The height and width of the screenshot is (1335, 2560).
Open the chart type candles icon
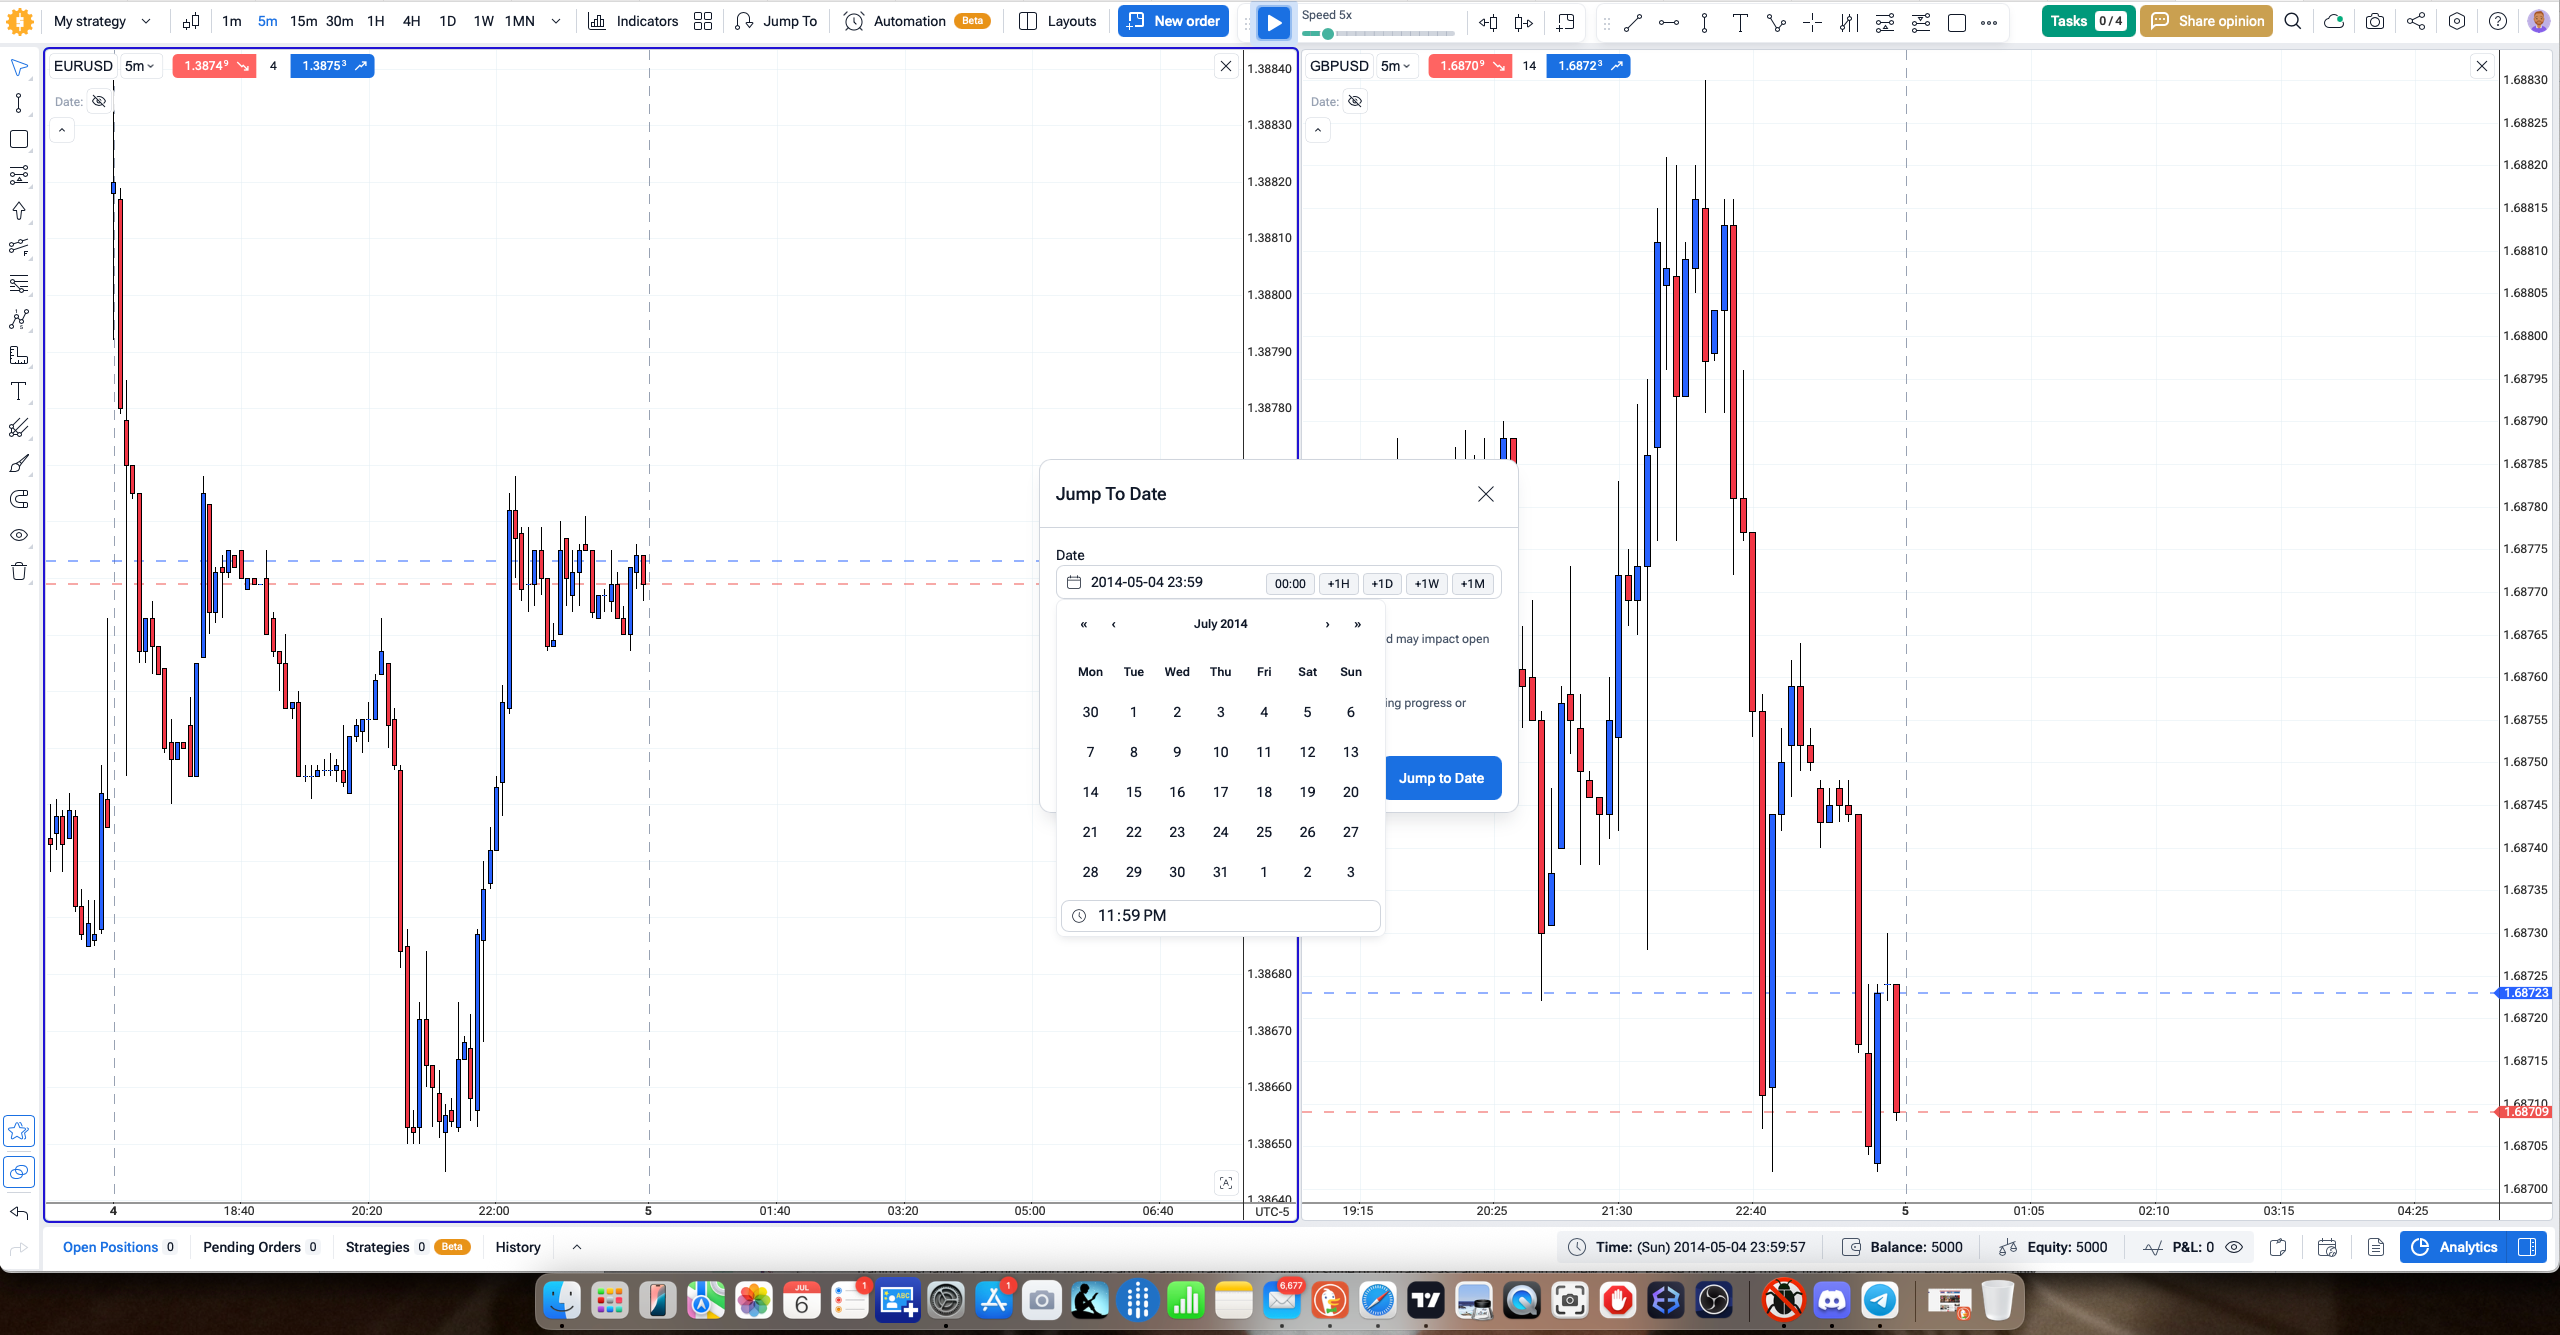(191, 21)
